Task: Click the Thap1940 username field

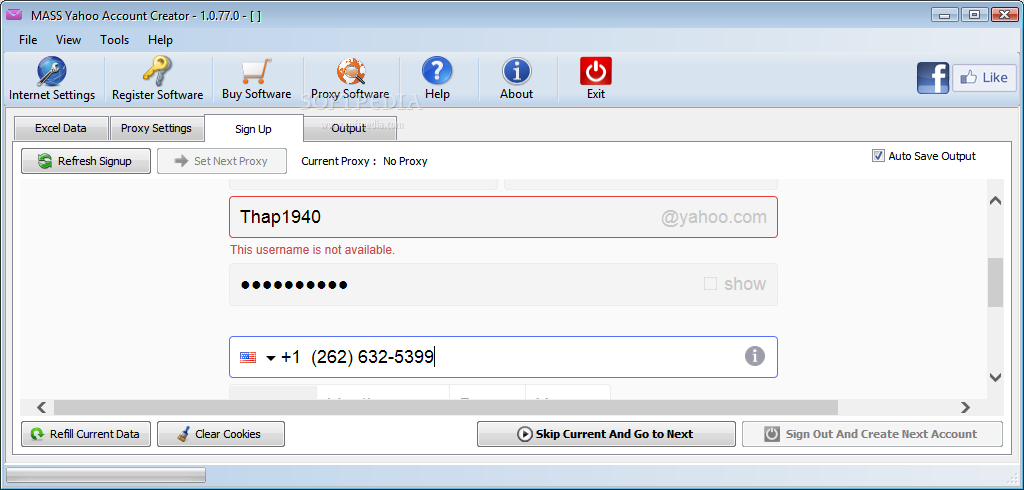Action: [x=503, y=217]
